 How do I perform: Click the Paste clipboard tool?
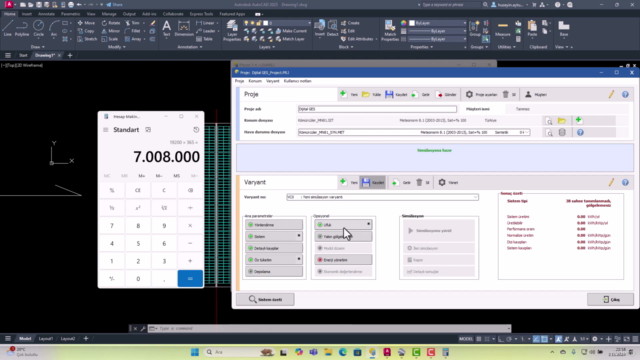click(x=532, y=29)
